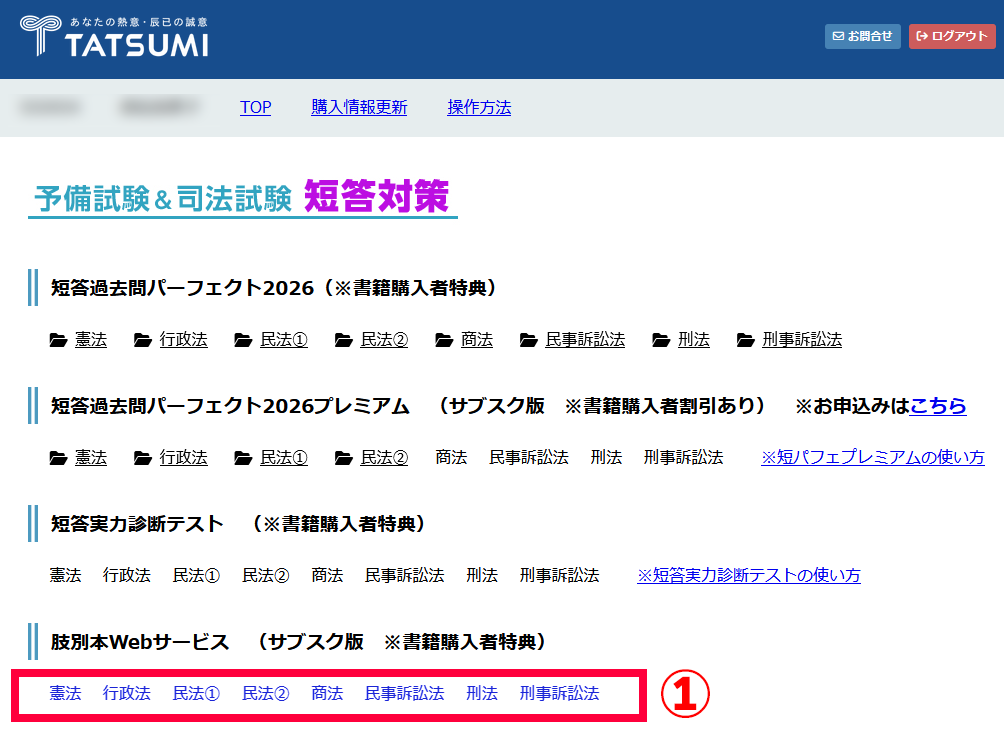Open 購入情報更新 in the navigation bar
The image size is (1004, 742).
[359, 107]
